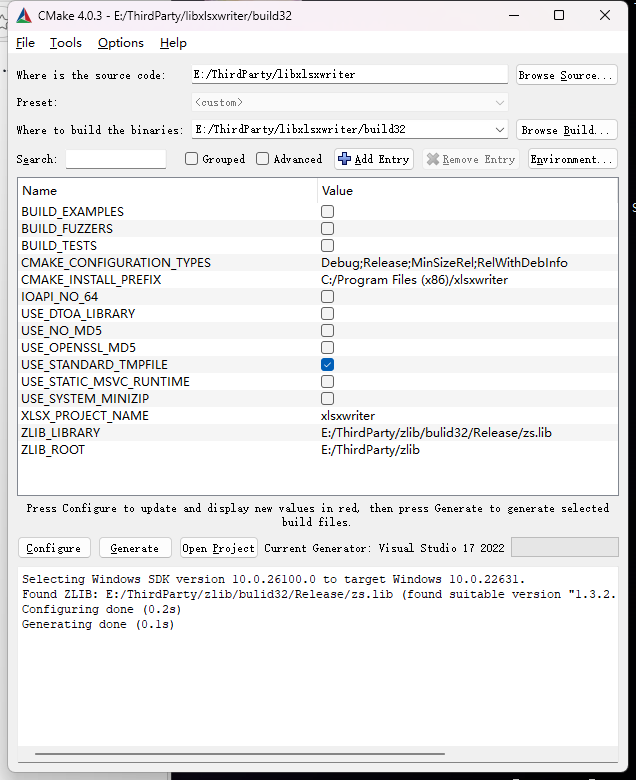Click the Generate button
The height and width of the screenshot is (780, 636).
click(135, 548)
